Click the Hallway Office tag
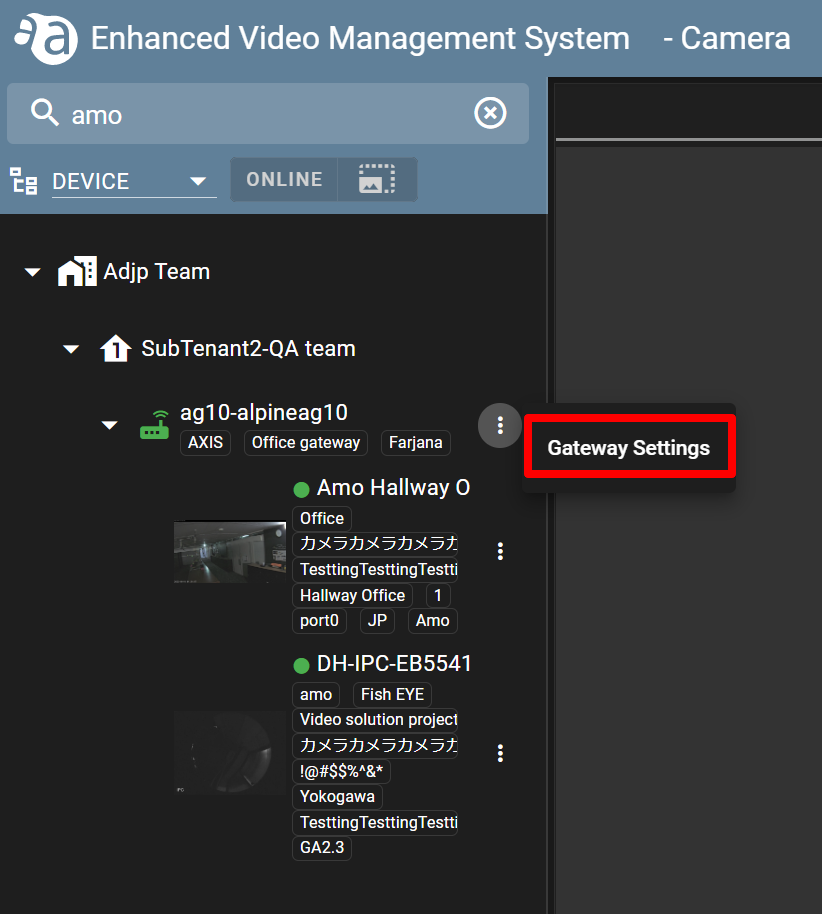This screenshot has height=914, width=822. 352,595
